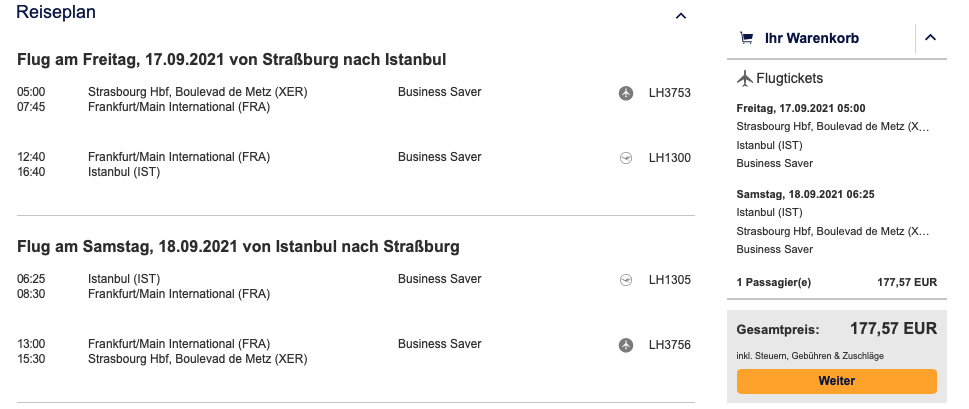Click flight number LH3753
Image resolution: width=969 pixels, height=409 pixels.
[x=670, y=93]
